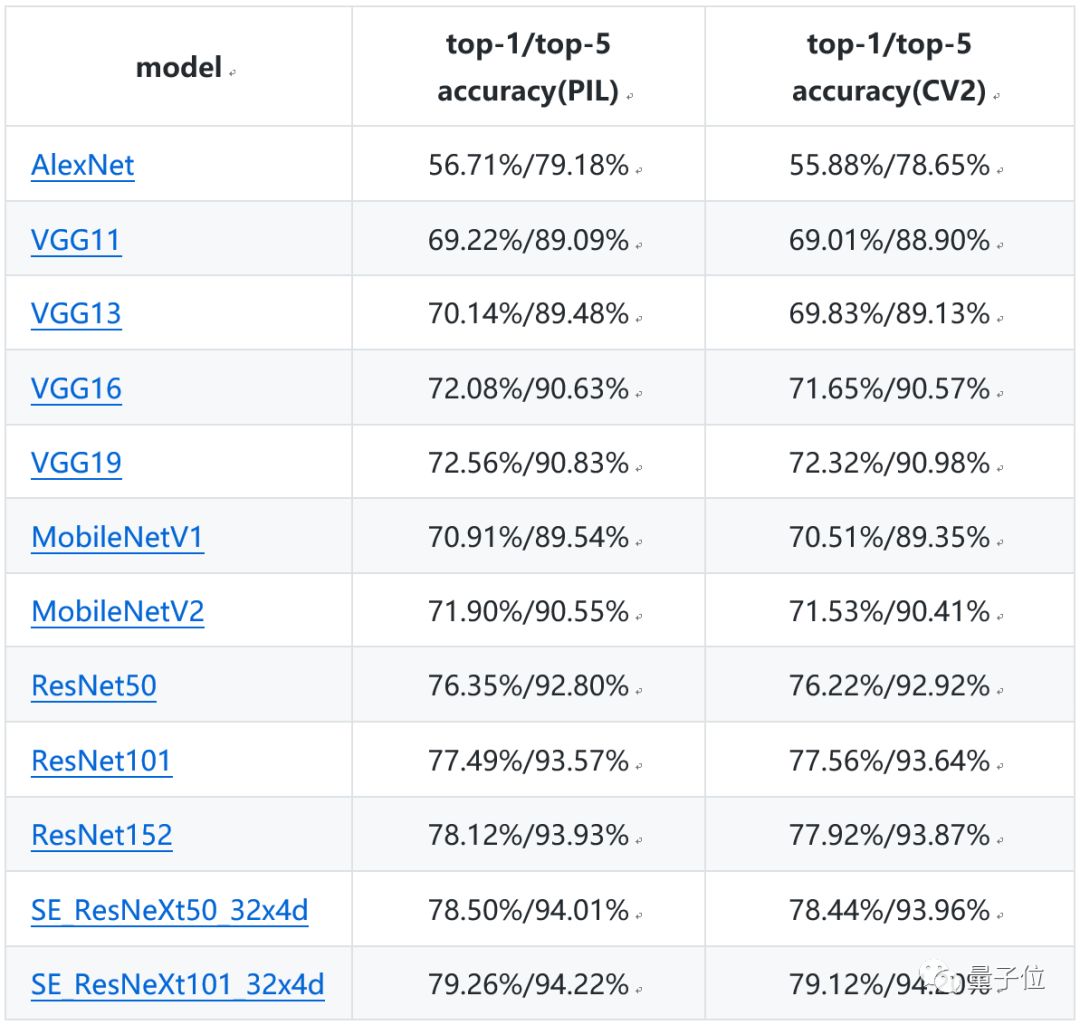Click the VGG16 PIL accuracy 72.08%/90.63%

pyautogui.click(x=528, y=388)
